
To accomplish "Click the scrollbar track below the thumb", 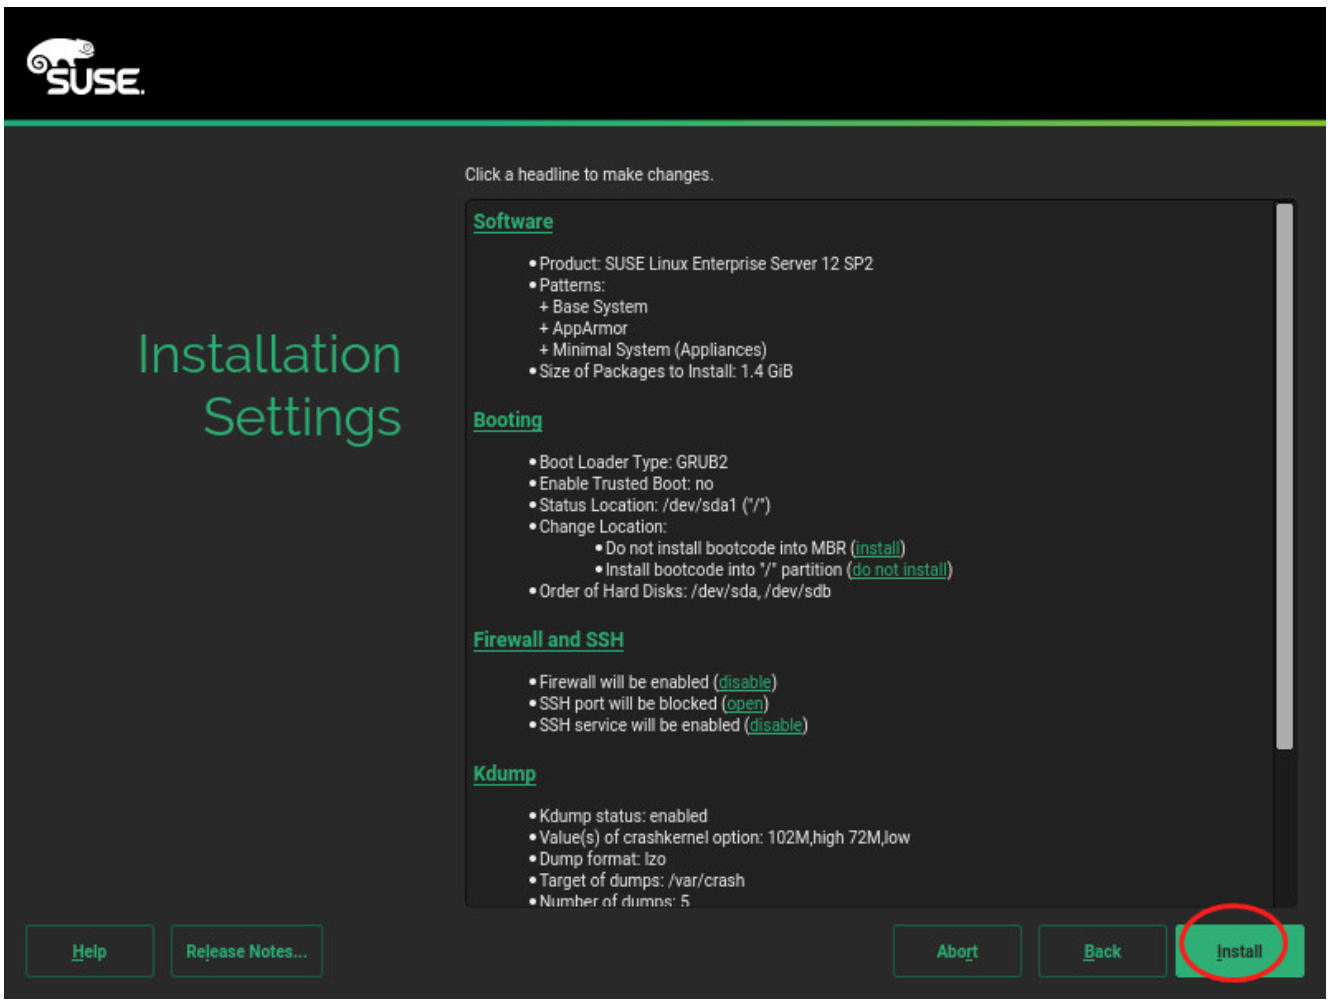I will point(1284,830).
